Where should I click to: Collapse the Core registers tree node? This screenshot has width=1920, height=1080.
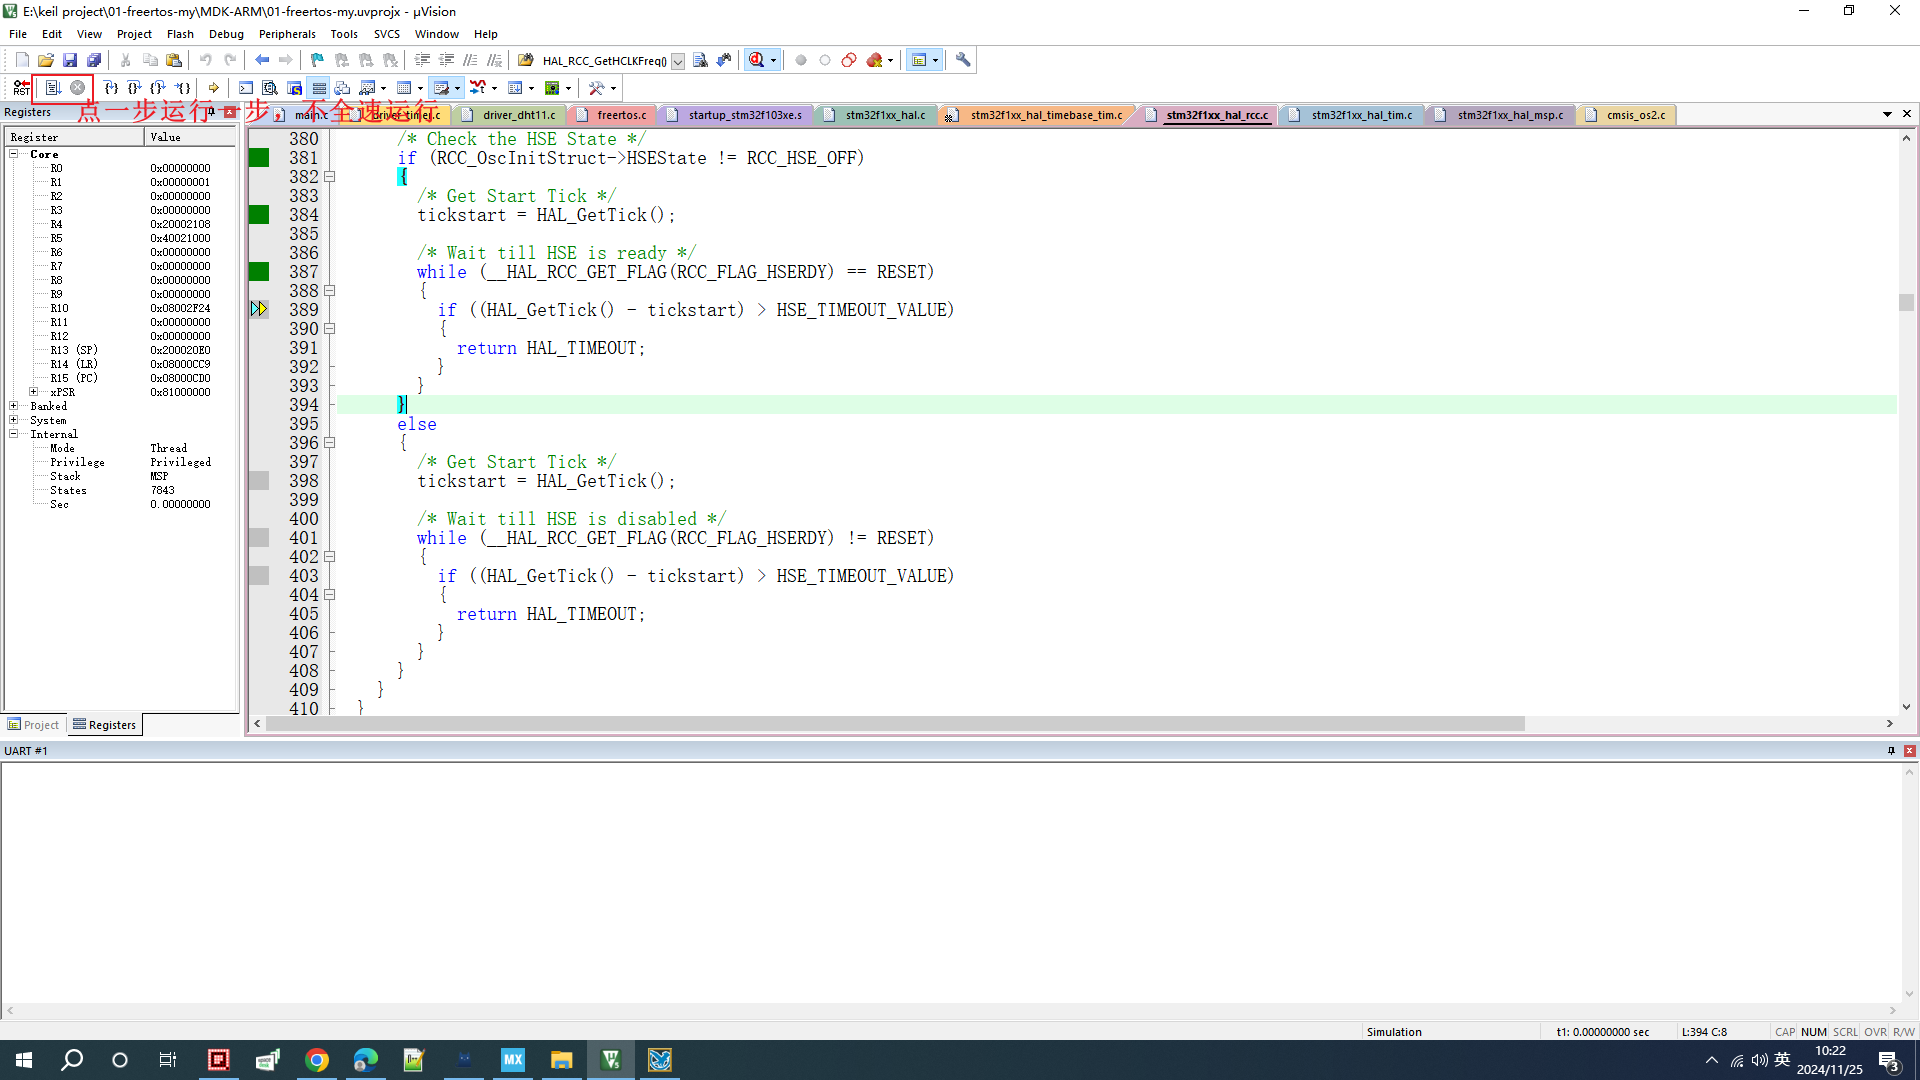point(14,154)
